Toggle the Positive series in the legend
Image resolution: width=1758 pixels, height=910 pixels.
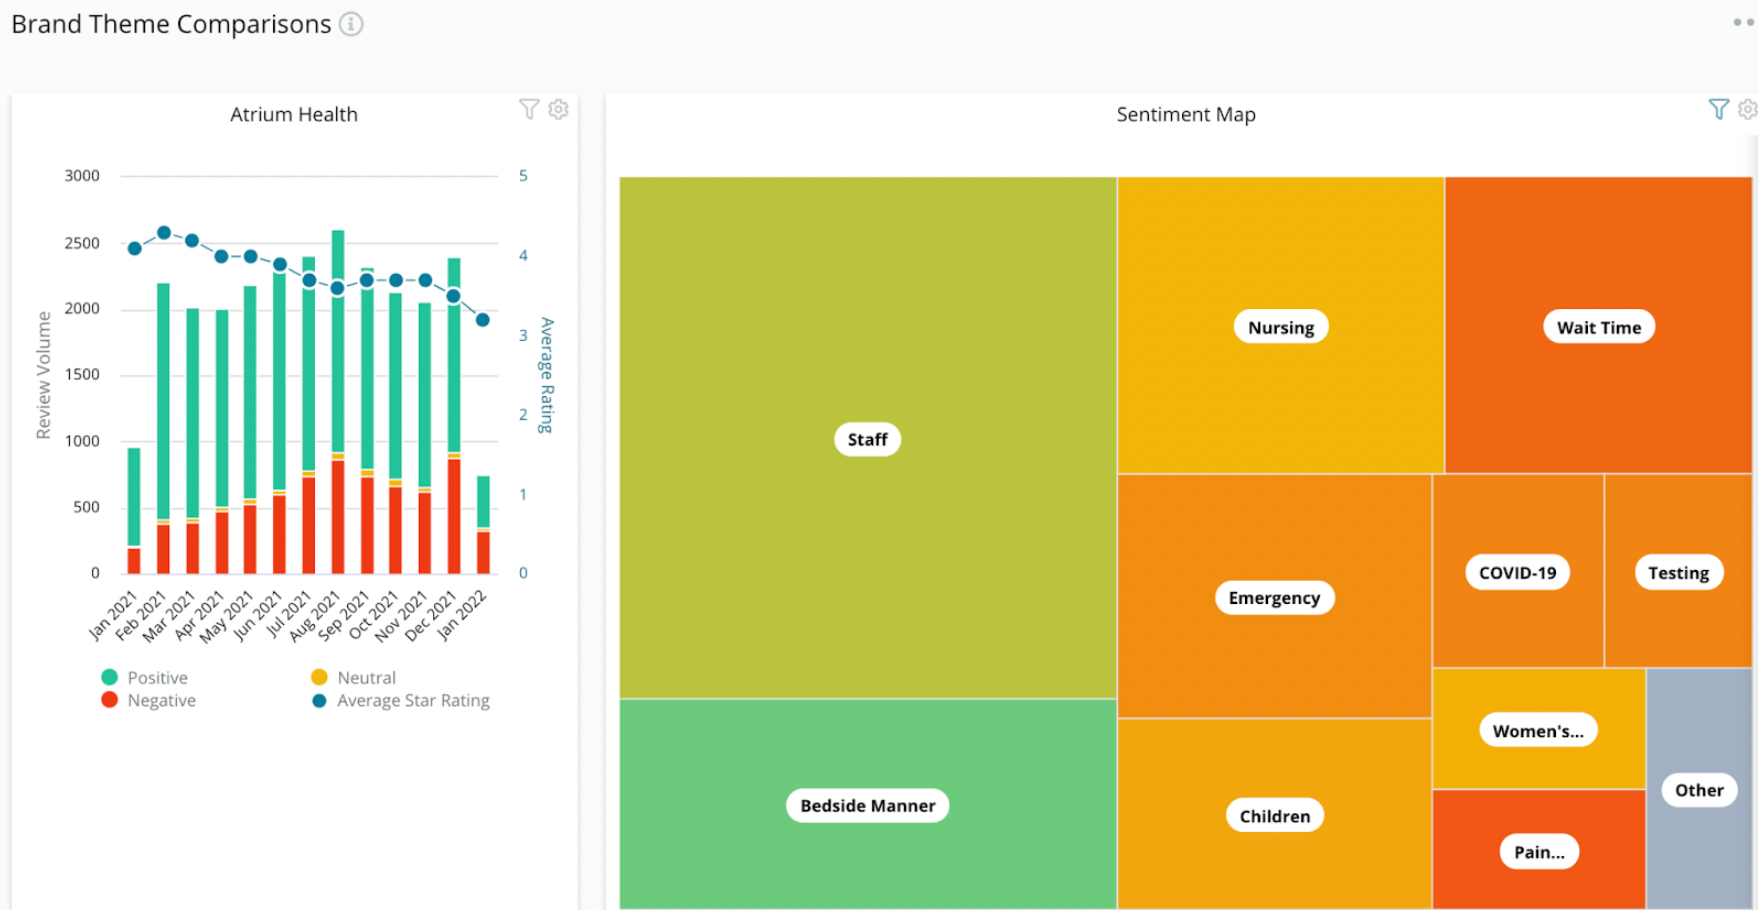[157, 677]
